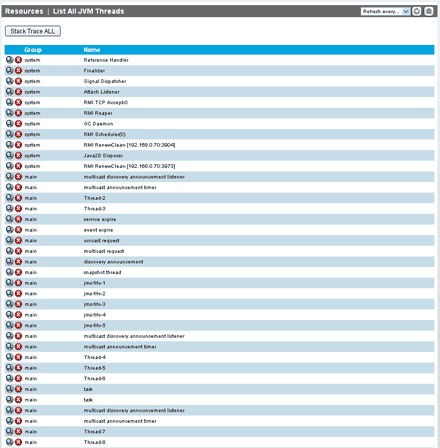The image size is (440, 448).
Task: Open stack trace icon for jmo-fifo-1
Action: [10, 283]
